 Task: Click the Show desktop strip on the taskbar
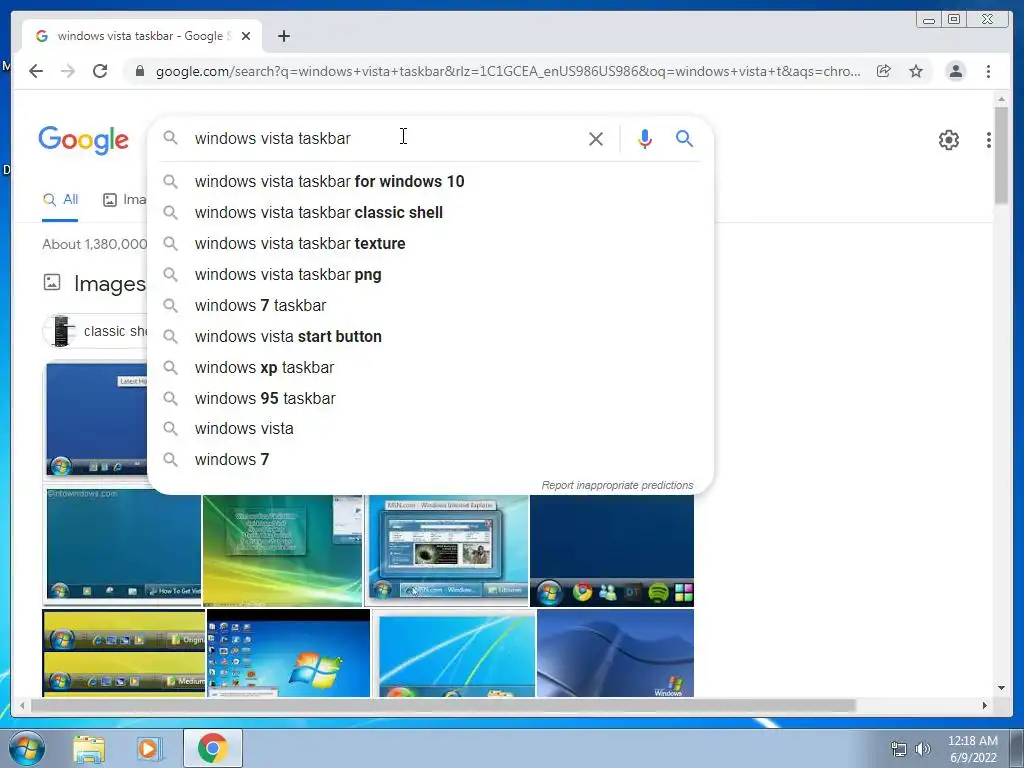1017,749
